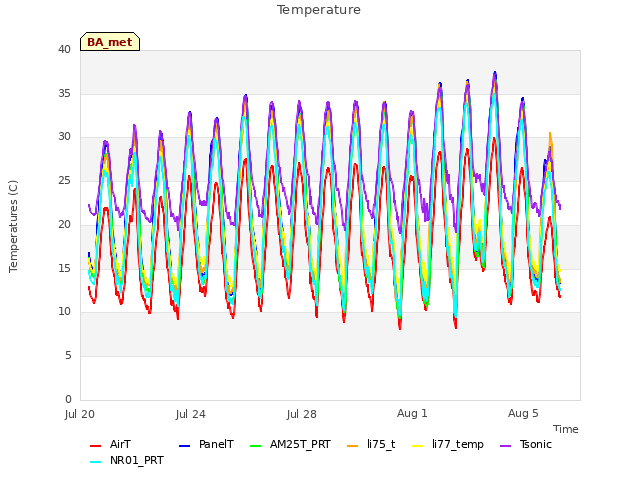Click the 35 y-axis tick label

(64, 93)
